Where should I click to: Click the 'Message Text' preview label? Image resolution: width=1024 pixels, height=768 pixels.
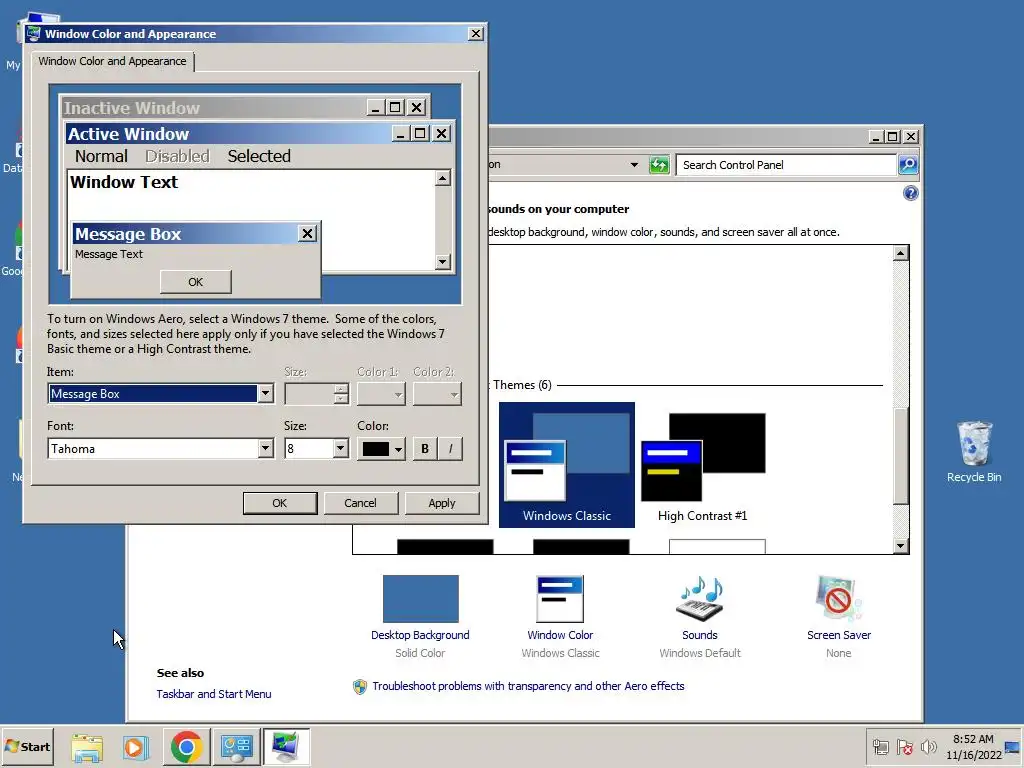[108, 254]
